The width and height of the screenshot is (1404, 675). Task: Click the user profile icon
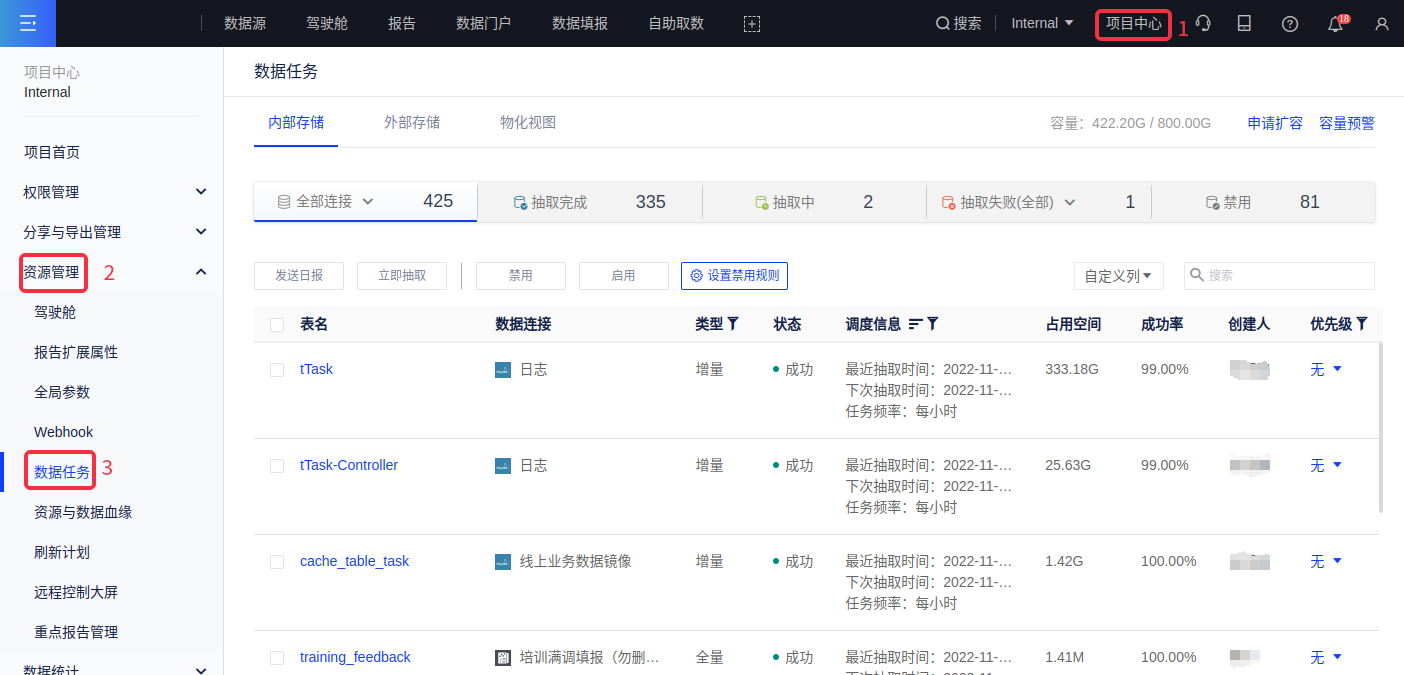click(x=1381, y=24)
